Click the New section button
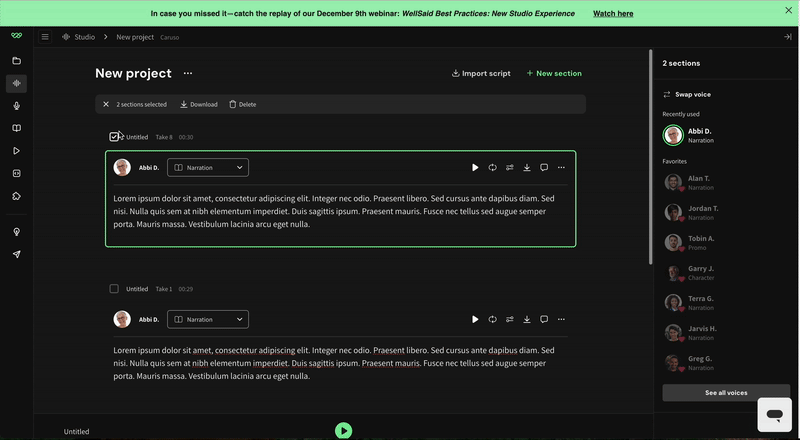800x440 pixels. tap(554, 73)
